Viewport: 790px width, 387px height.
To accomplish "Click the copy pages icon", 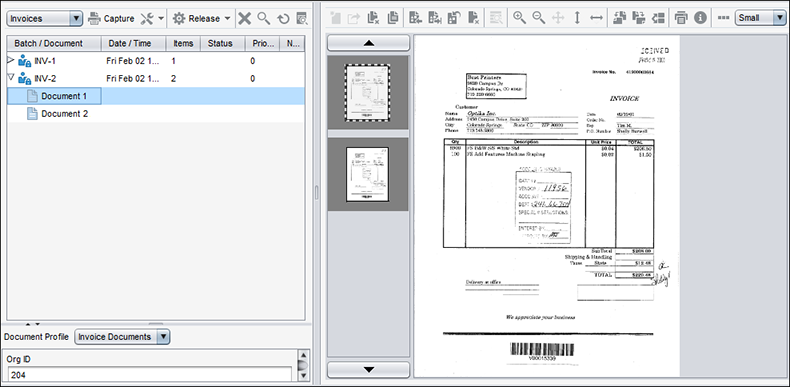I will pos(392,18).
